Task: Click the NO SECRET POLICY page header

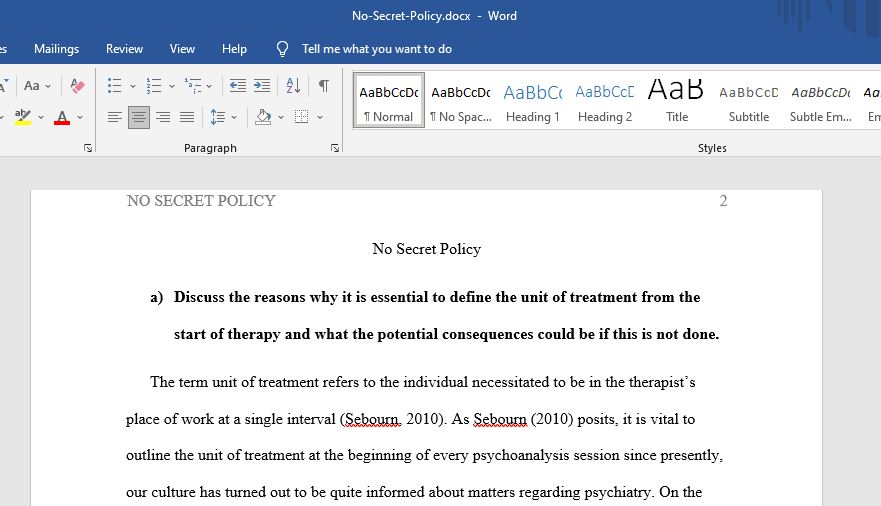Action: pyautogui.click(x=201, y=200)
